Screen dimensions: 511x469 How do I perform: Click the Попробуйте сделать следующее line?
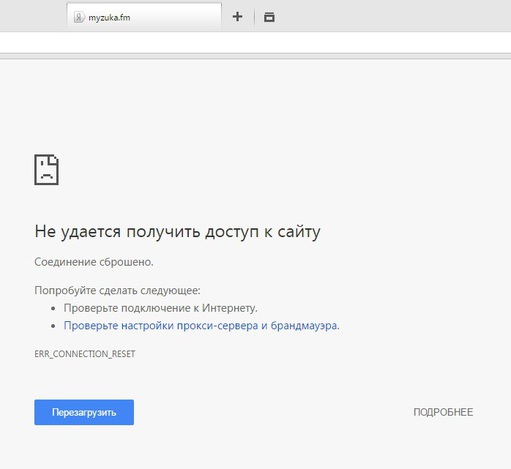click(x=117, y=290)
